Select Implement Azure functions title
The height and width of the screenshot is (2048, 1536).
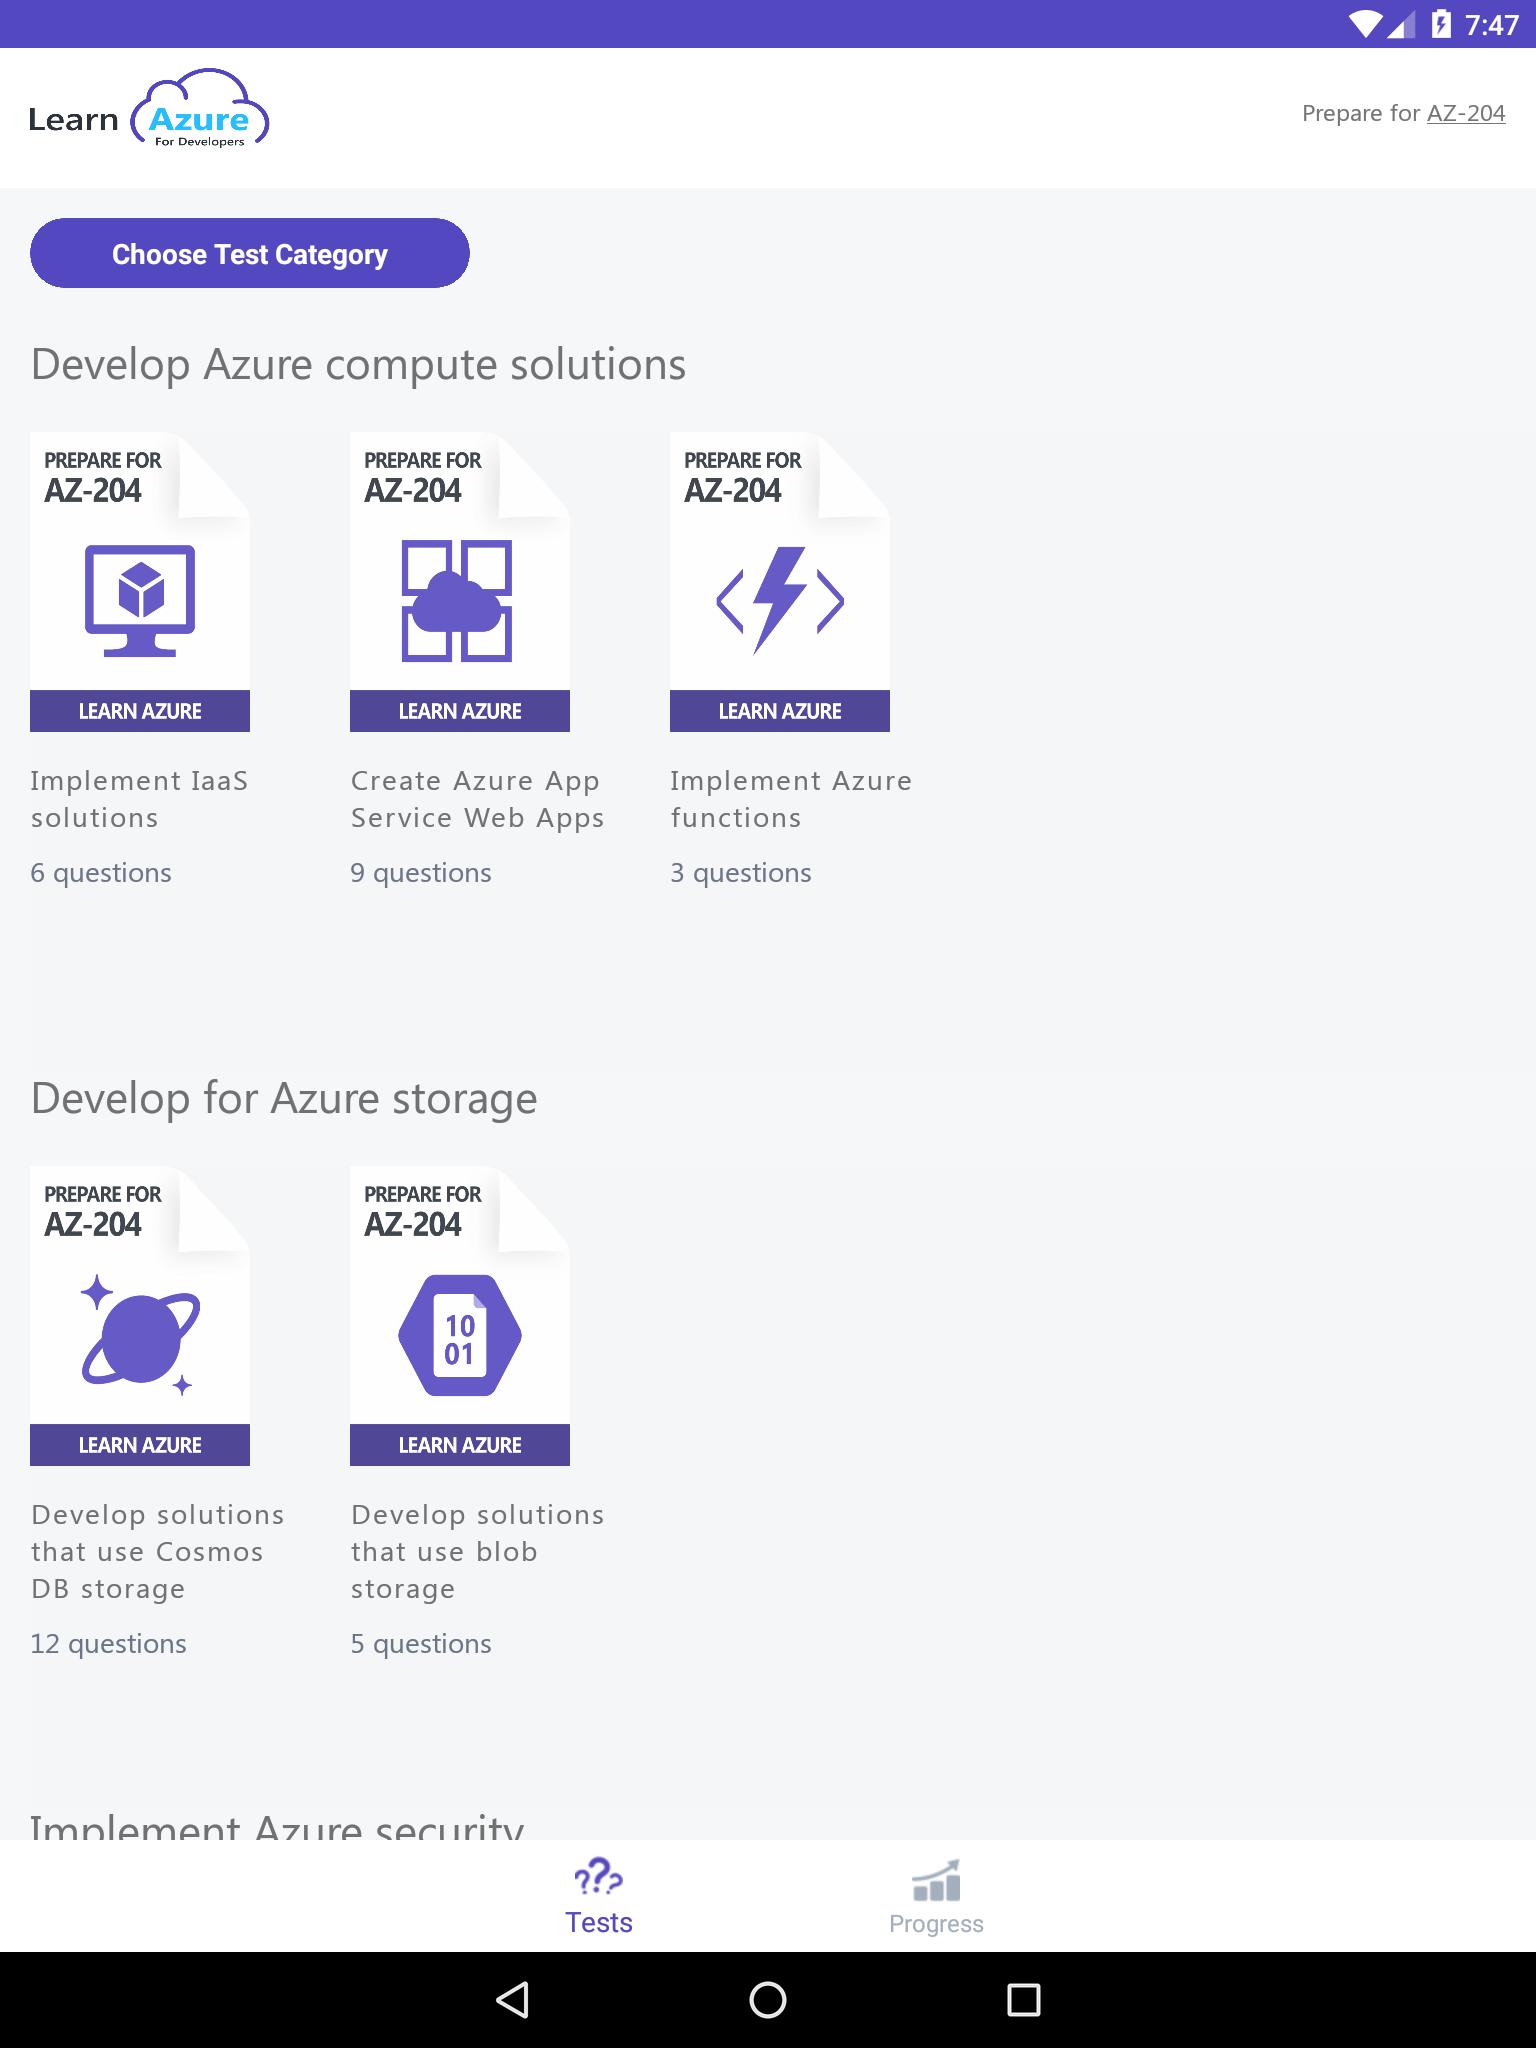click(x=791, y=799)
